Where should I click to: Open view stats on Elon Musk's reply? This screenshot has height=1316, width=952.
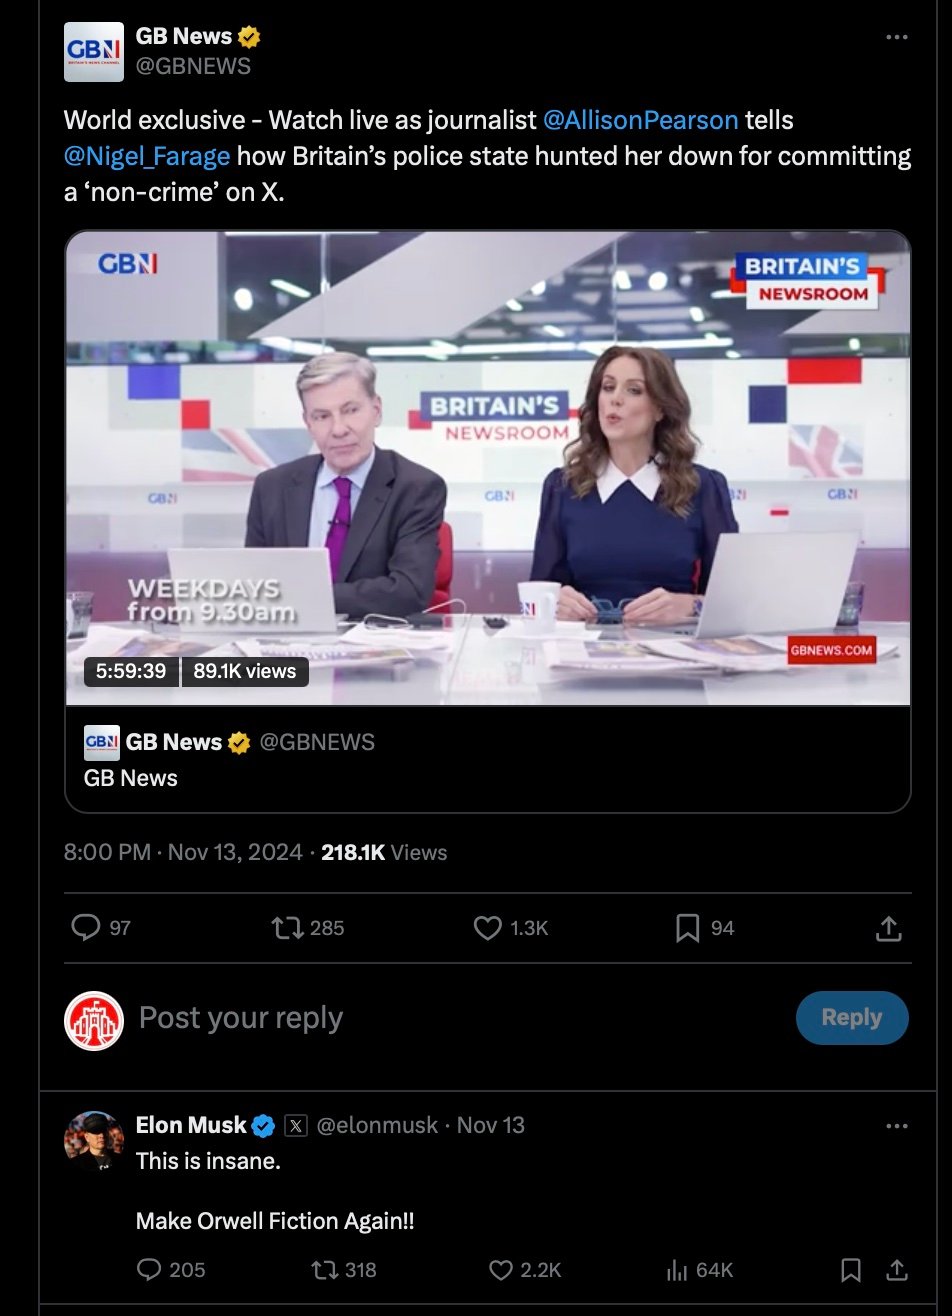coord(676,1269)
